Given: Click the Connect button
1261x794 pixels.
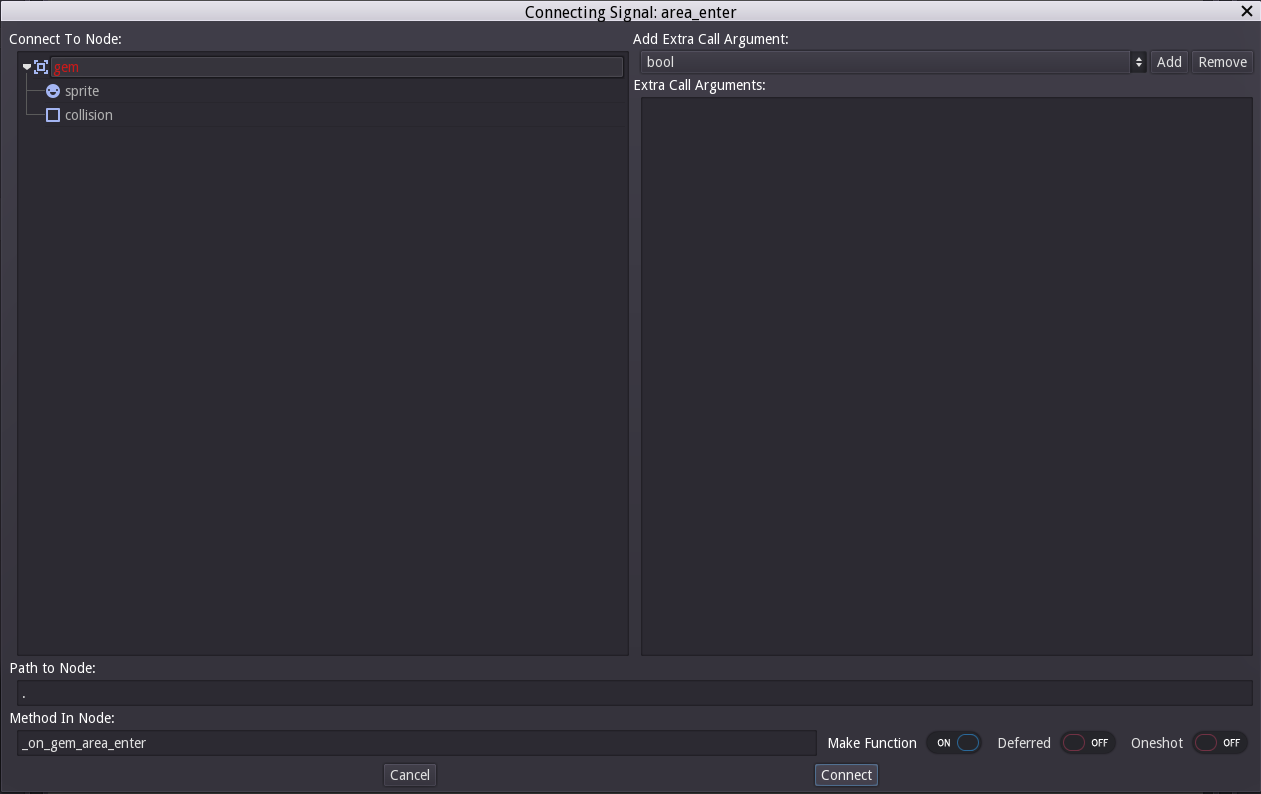Looking at the screenshot, I should [846, 775].
